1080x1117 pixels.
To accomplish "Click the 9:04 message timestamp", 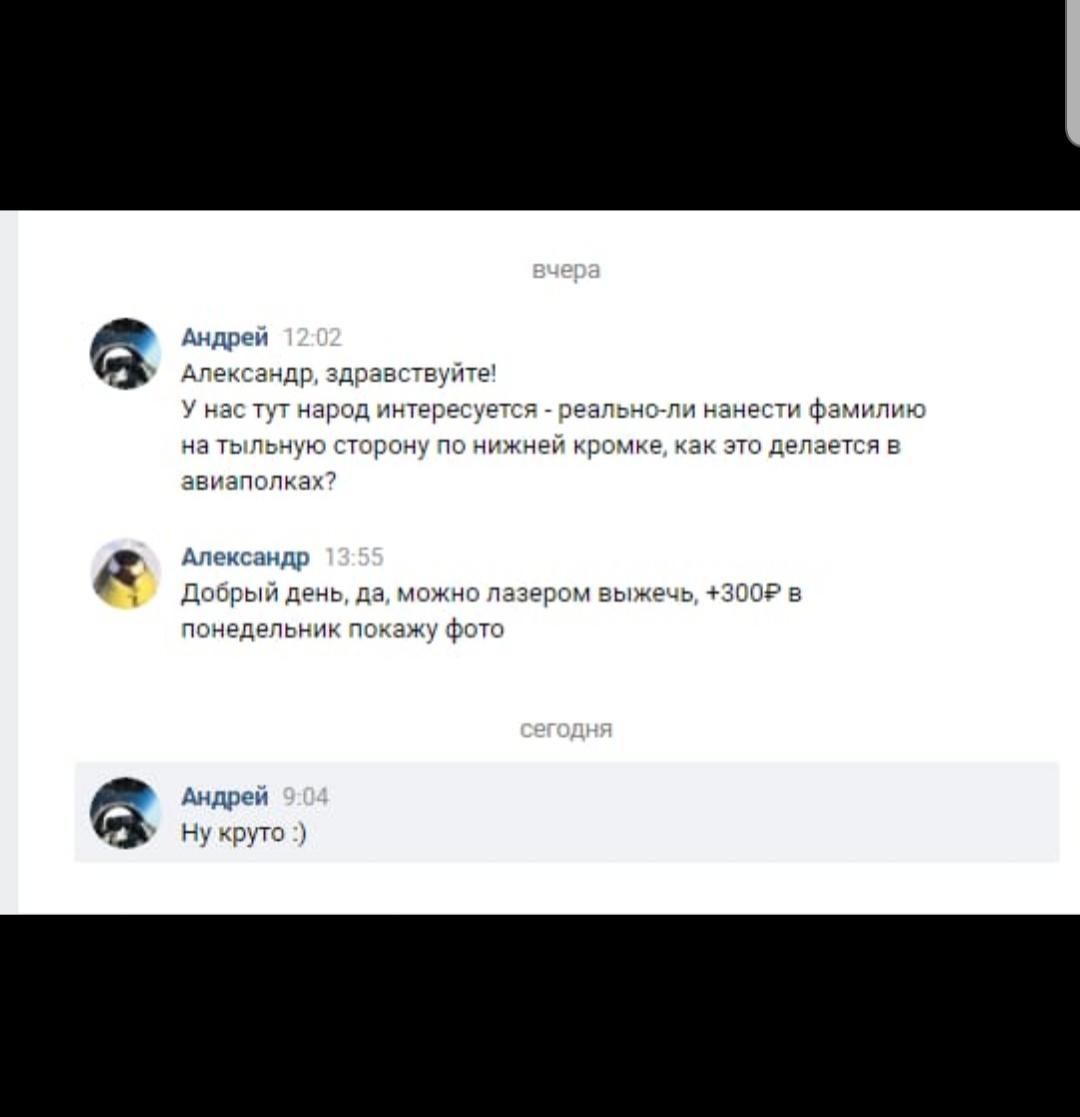I will (306, 796).
